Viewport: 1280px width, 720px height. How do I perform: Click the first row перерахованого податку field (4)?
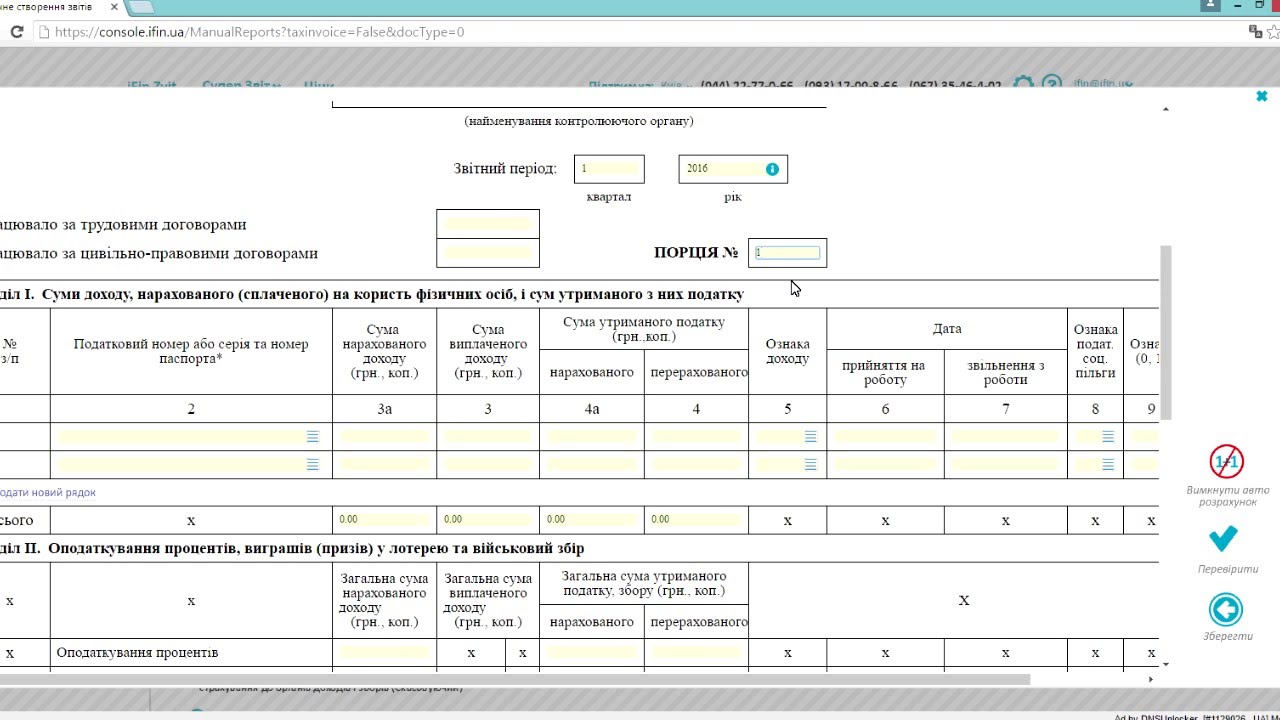pos(696,437)
